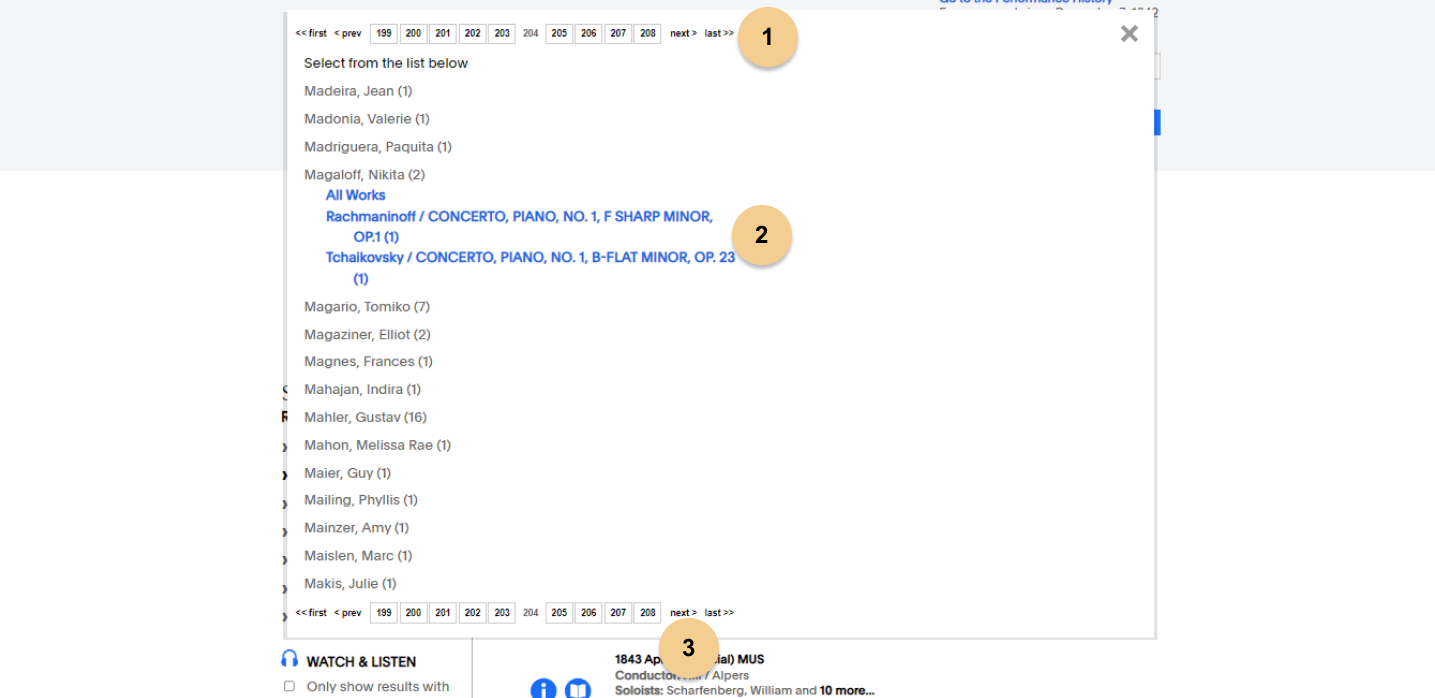Screen dimensions: 1435x698
Task: Select Mailing, Phyllis (1) from list
Action: click(361, 500)
